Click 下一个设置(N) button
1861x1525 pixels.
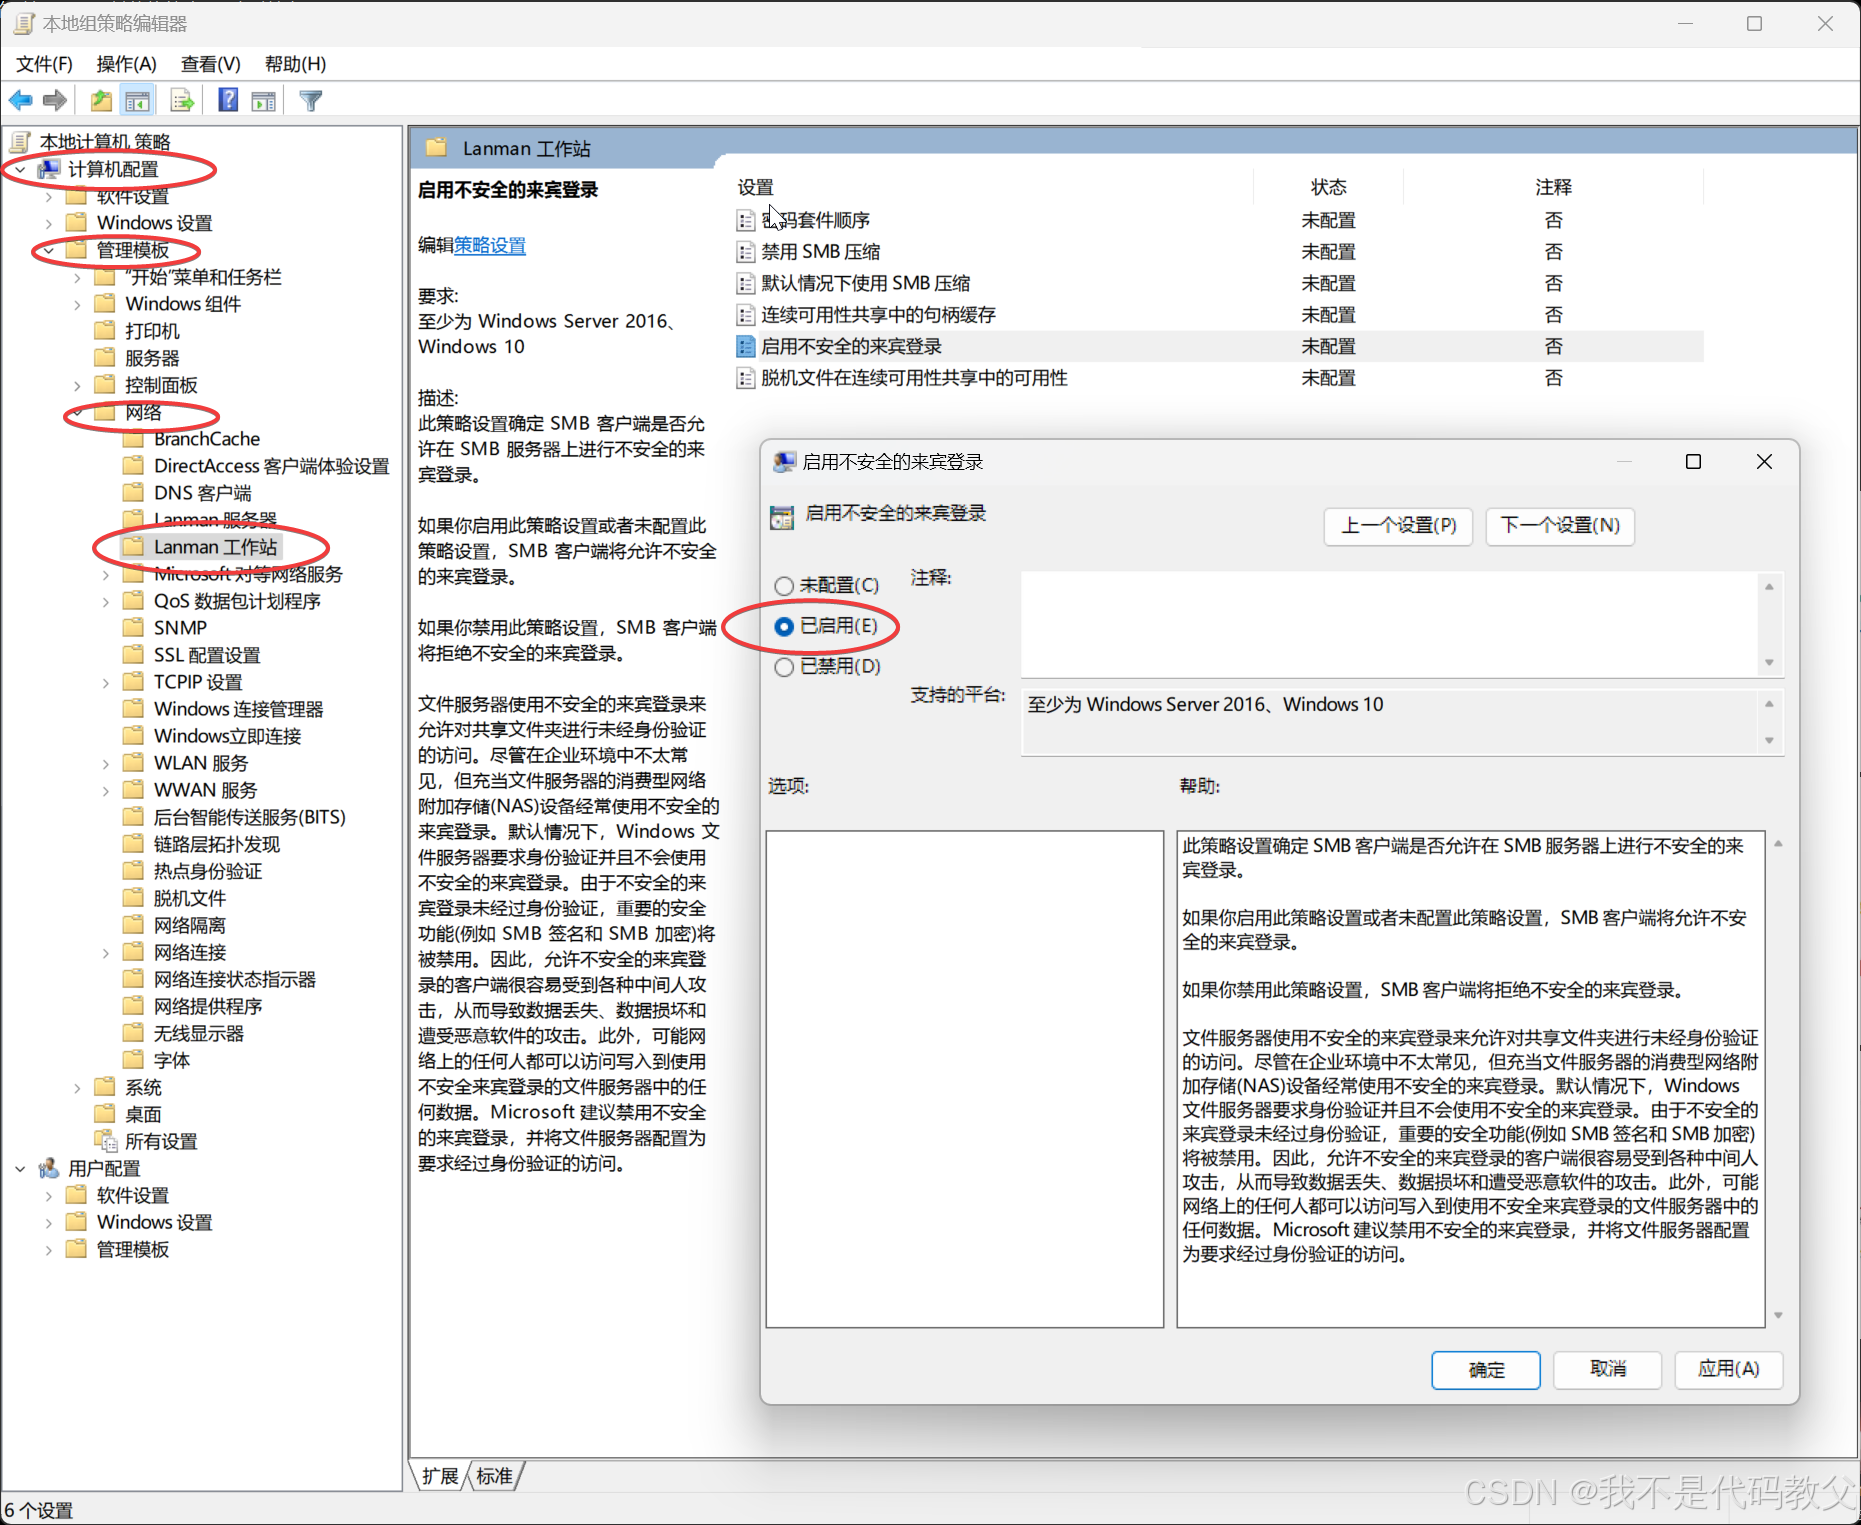tap(1560, 526)
